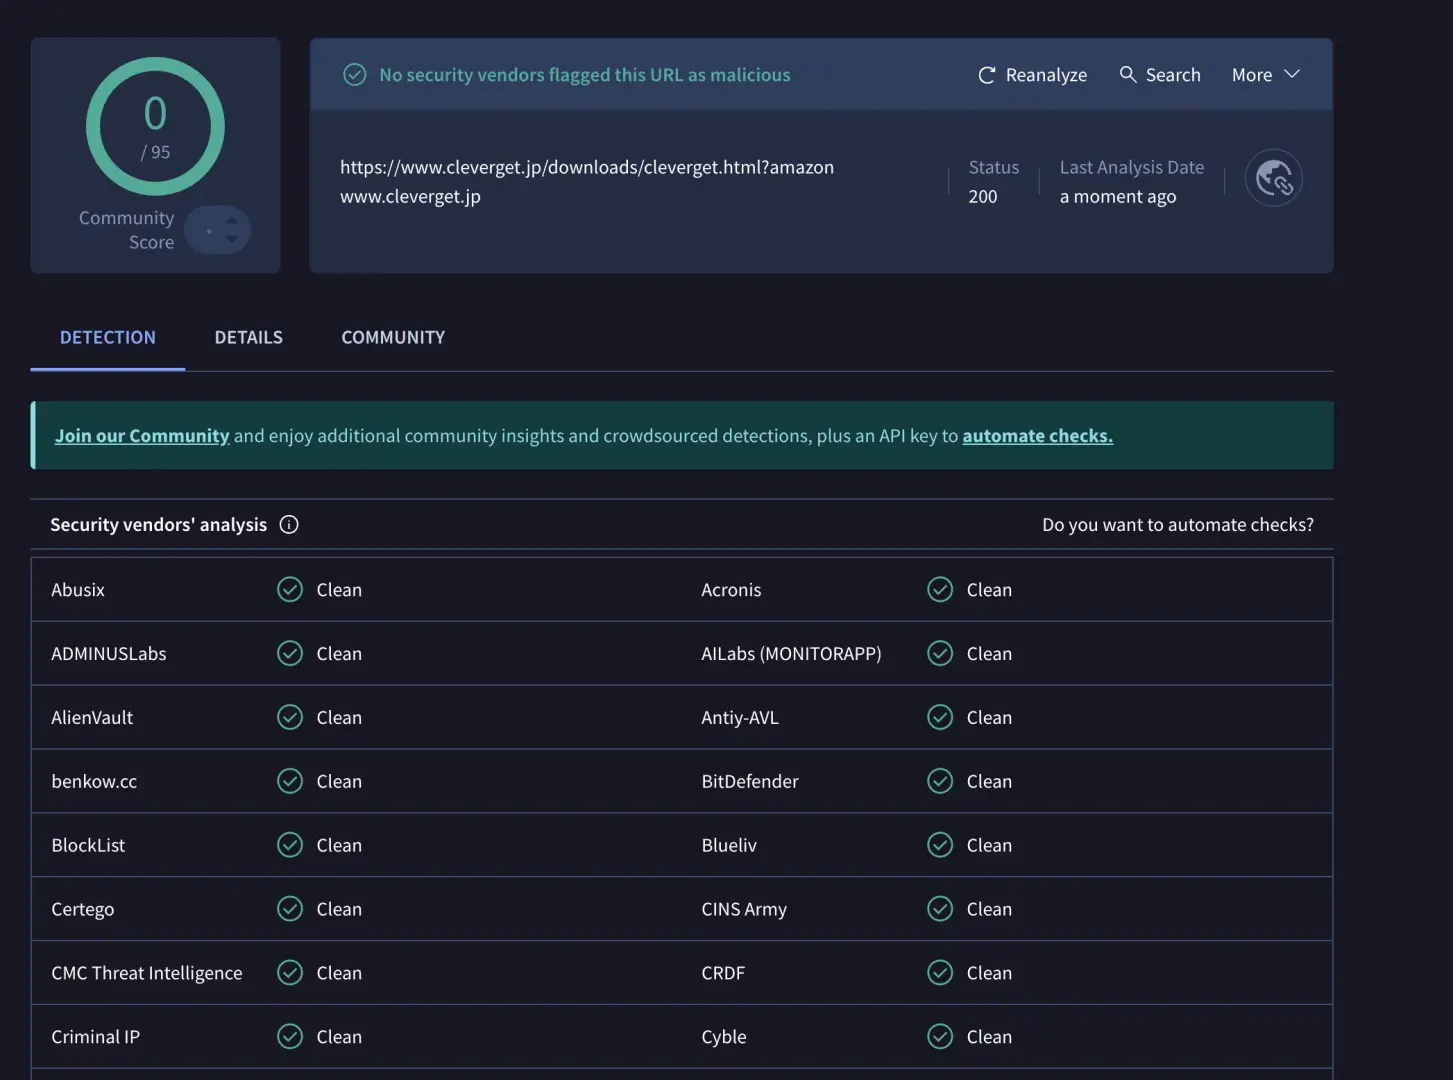Click the 'a moment ago' analysis date
Image resolution: width=1453 pixels, height=1080 pixels.
(x=1118, y=197)
